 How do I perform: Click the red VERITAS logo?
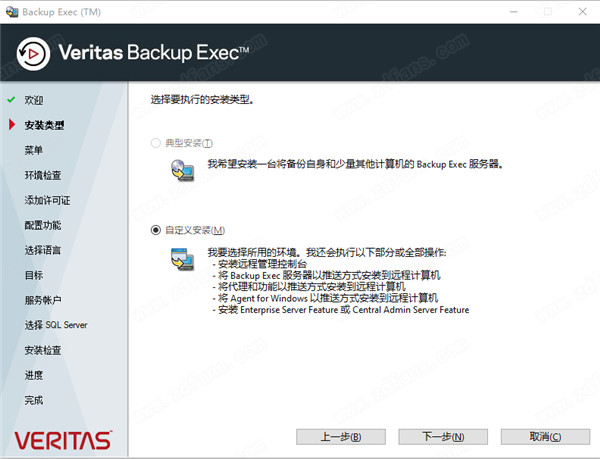[63, 440]
